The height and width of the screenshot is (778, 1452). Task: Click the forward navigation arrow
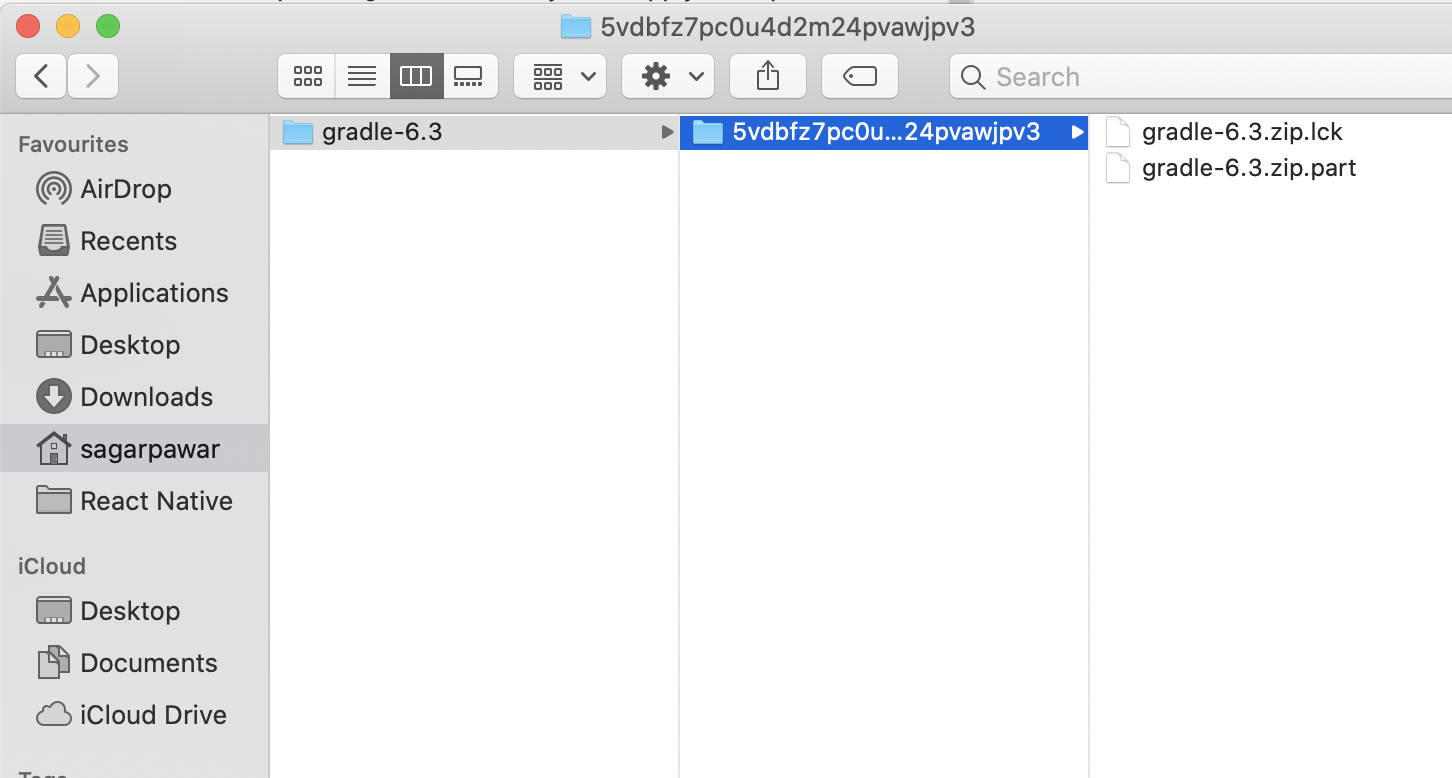click(x=93, y=76)
